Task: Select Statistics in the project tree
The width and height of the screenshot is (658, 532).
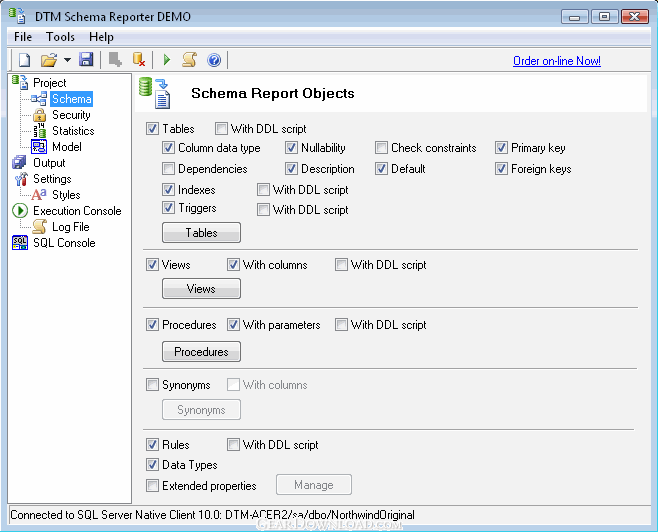Action: [73, 131]
